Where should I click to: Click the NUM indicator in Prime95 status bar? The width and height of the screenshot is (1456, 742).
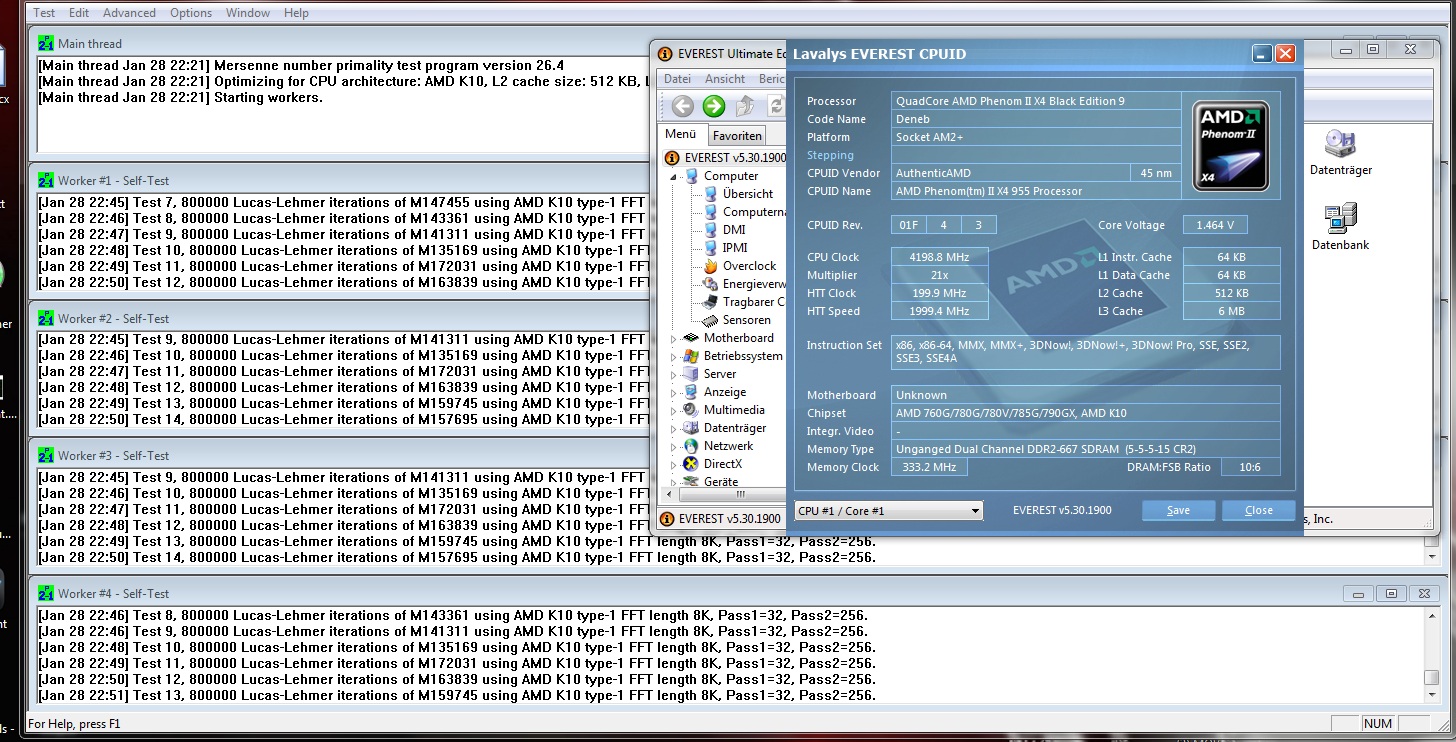(1377, 723)
